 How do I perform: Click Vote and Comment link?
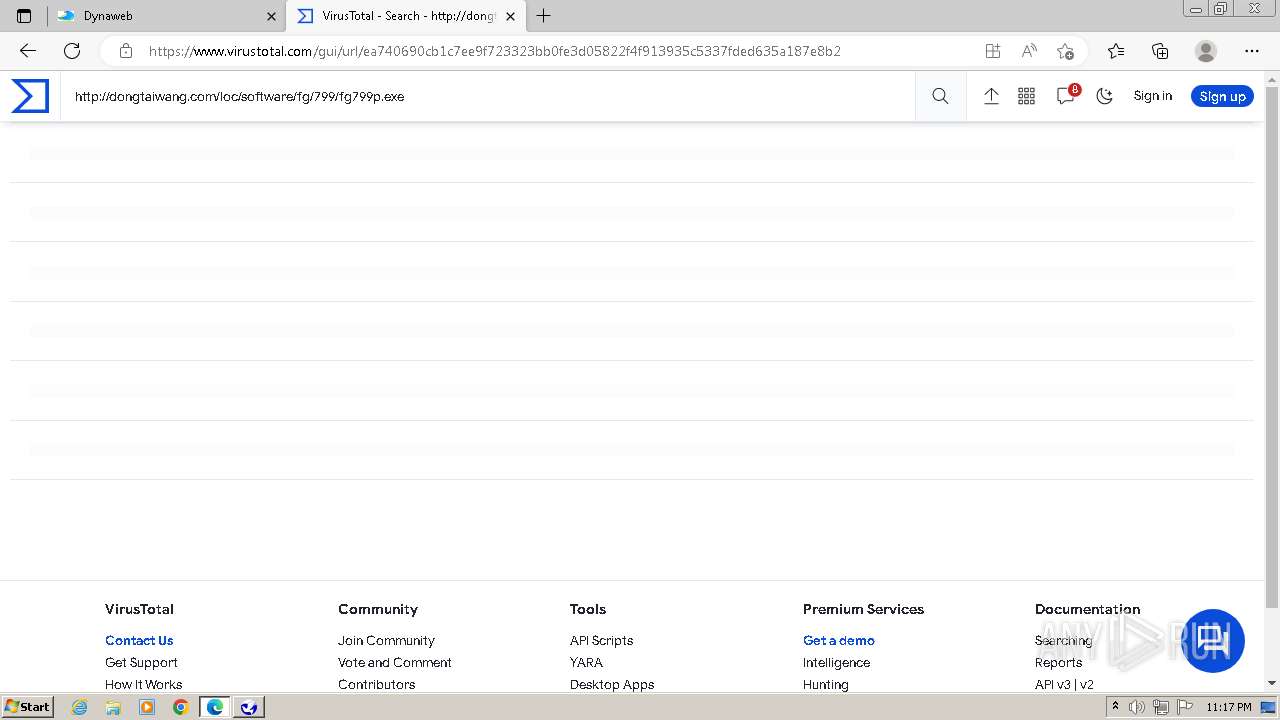tap(394, 662)
